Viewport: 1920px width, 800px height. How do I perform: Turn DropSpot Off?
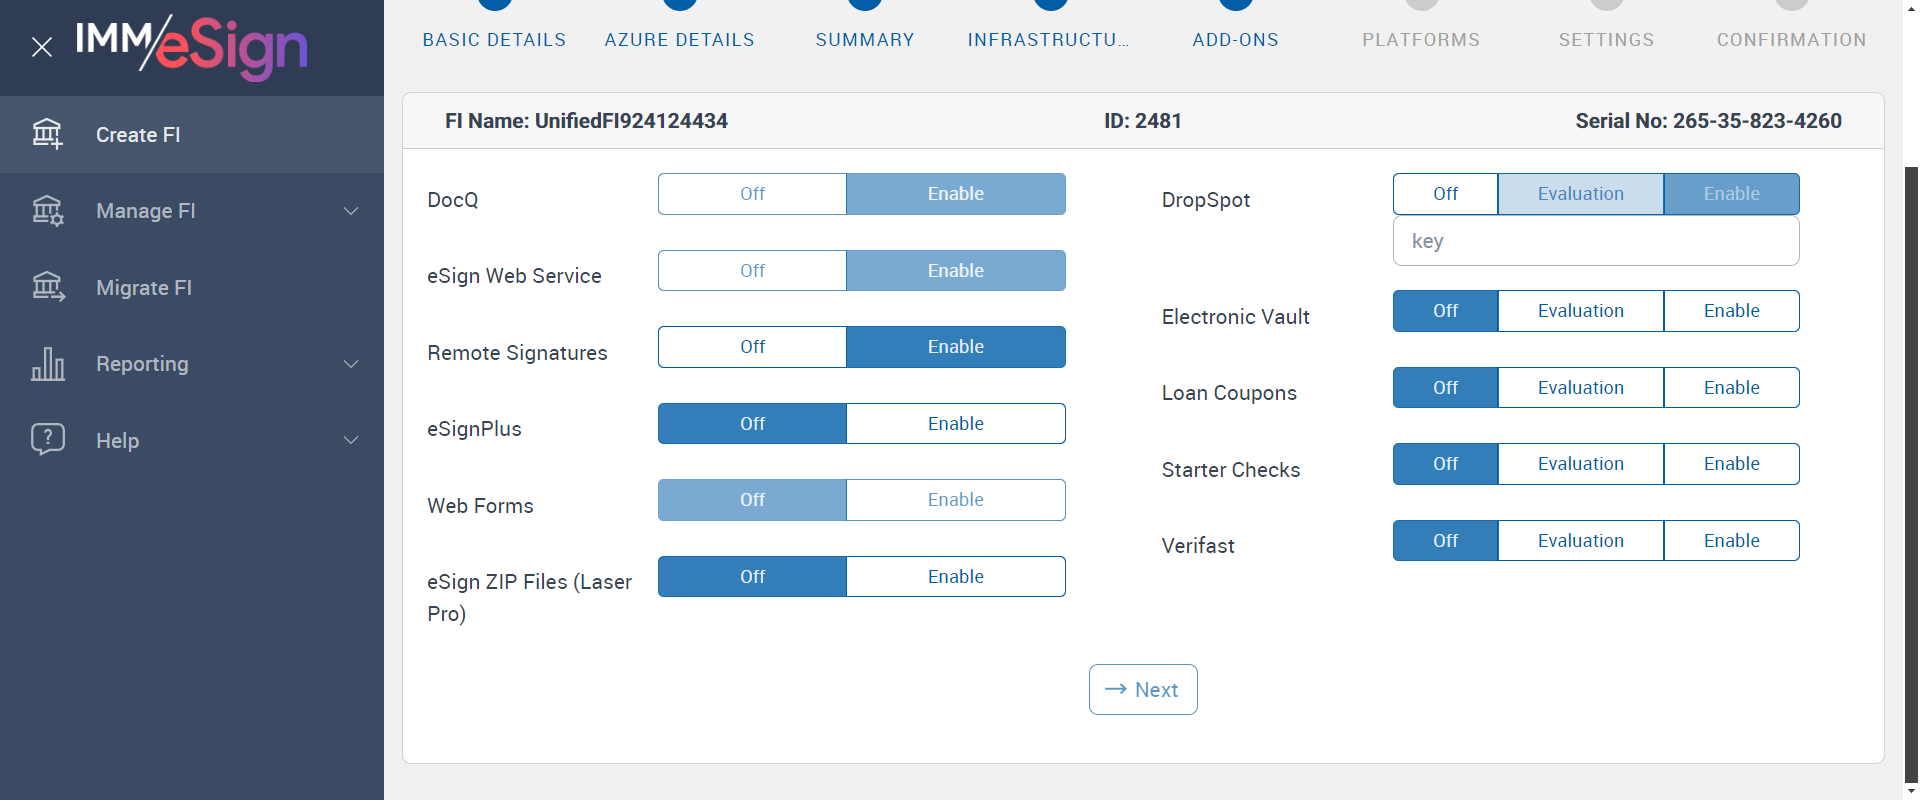[x=1446, y=194]
